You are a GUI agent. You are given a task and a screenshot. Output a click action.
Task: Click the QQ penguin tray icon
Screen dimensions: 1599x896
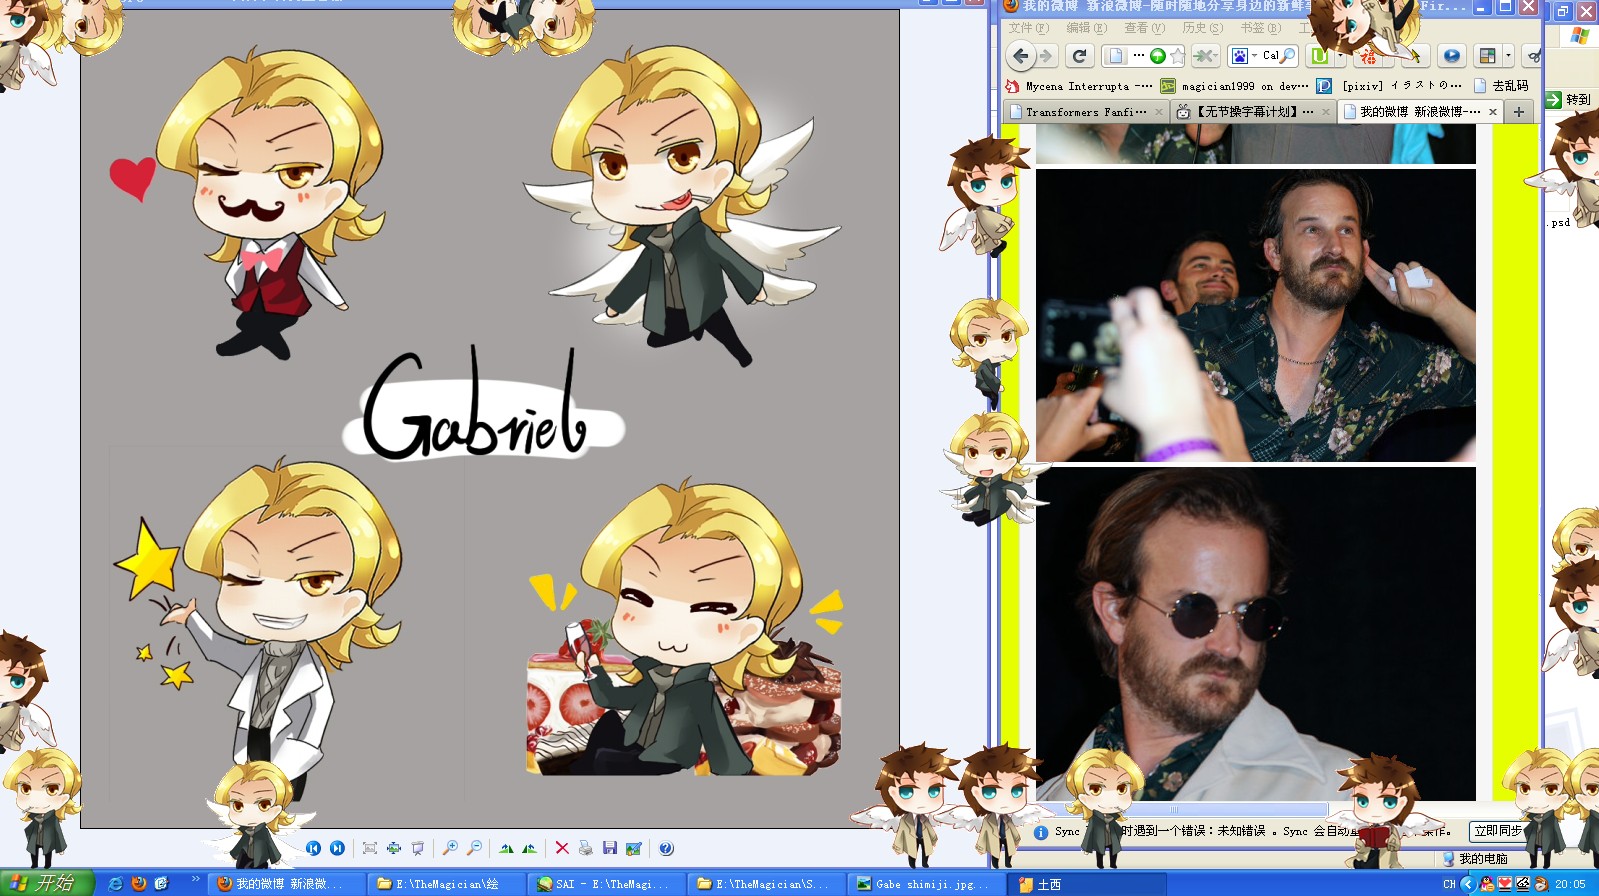tap(1487, 884)
